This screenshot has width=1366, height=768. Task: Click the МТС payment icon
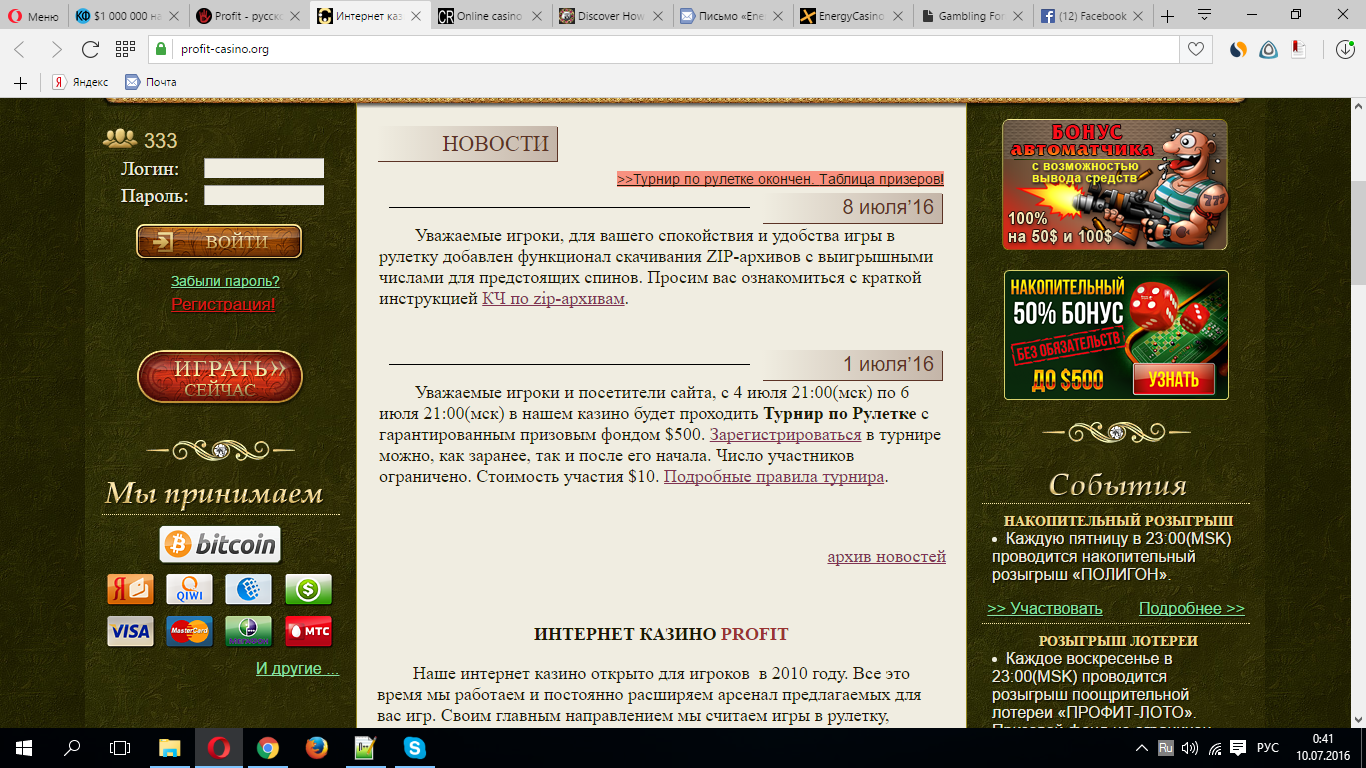click(x=308, y=631)
